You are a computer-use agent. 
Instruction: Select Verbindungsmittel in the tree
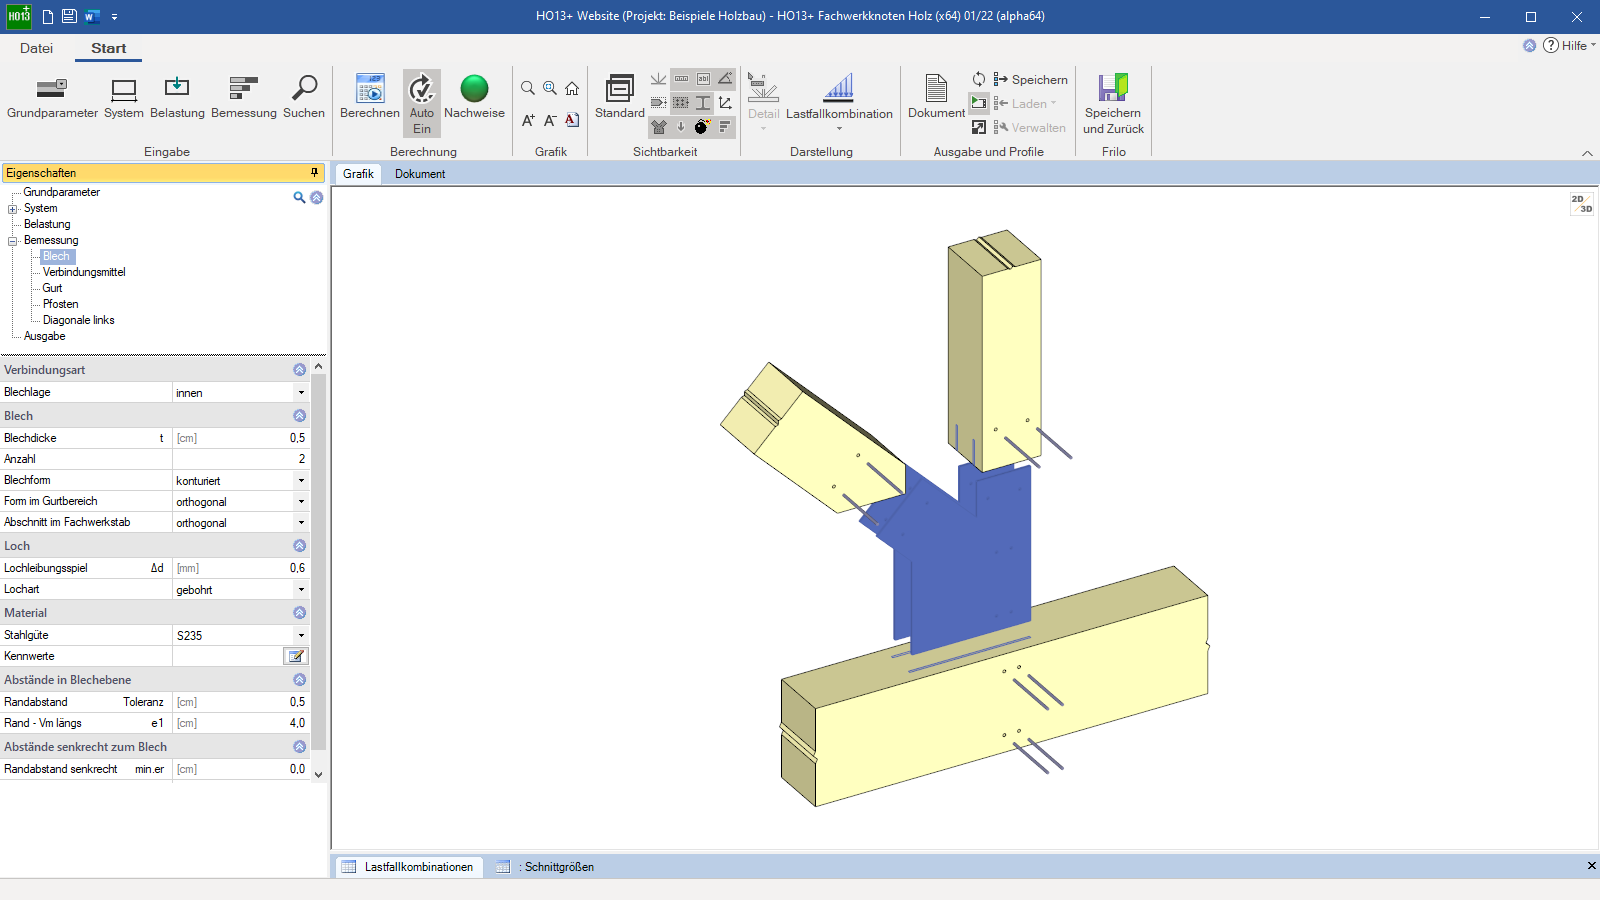tap(84, 272)
